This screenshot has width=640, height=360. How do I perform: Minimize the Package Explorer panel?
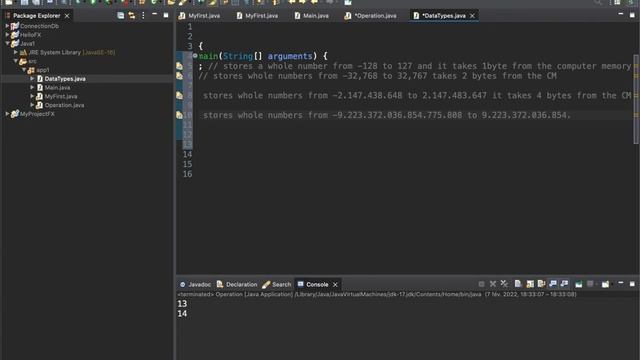[154, 15]
